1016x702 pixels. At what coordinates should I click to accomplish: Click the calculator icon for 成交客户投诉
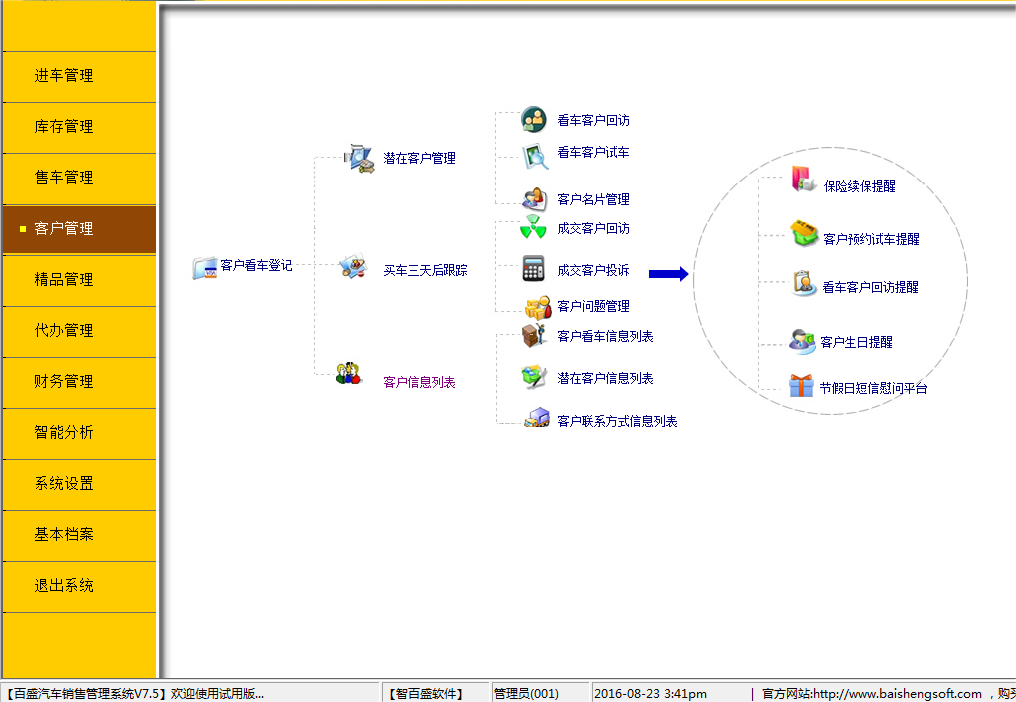coord(533,268)
